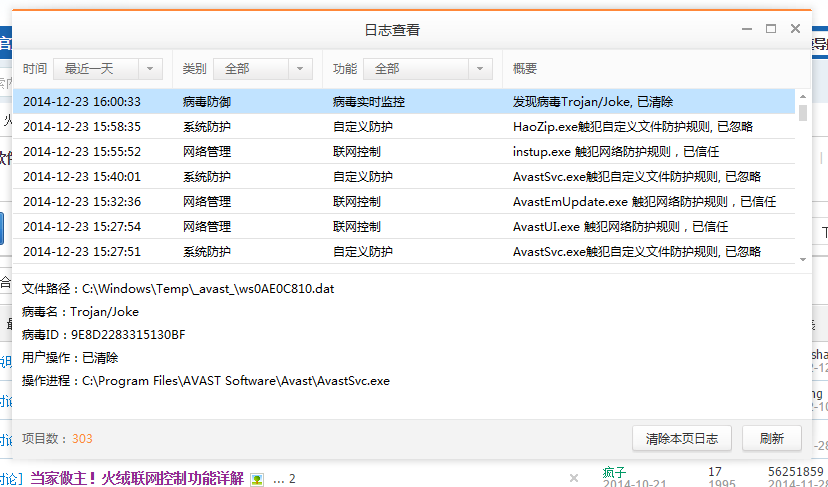Click the 联网控制 cell in the instup.exe row

[356, 152]
